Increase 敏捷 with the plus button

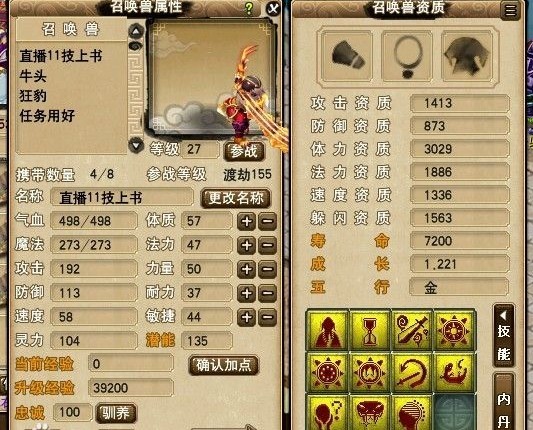pos(246,317)
